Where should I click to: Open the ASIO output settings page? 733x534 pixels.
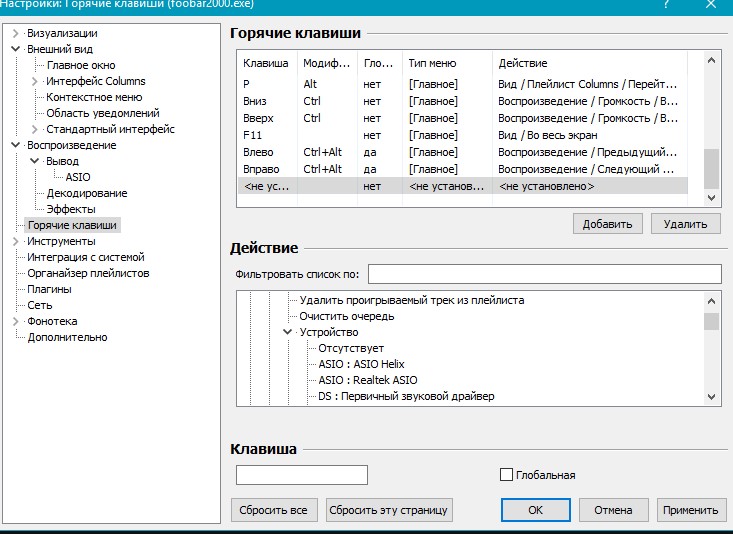click(77, 177)
